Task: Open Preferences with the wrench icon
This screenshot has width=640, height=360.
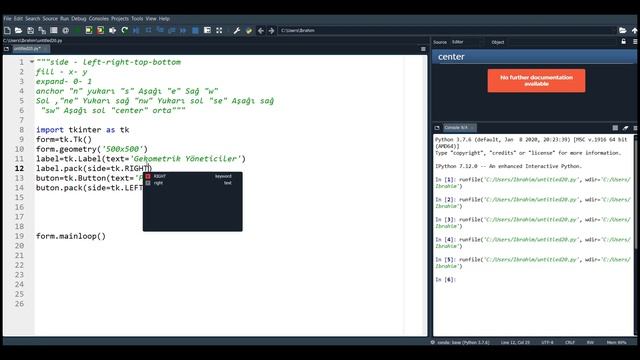Action: click(237, 31)
